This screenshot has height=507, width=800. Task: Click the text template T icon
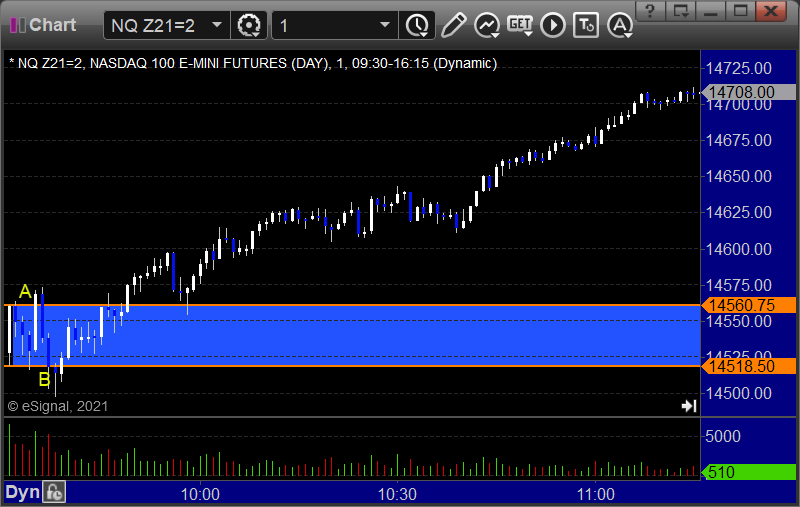pyautogui.click(x=586, y=25)
